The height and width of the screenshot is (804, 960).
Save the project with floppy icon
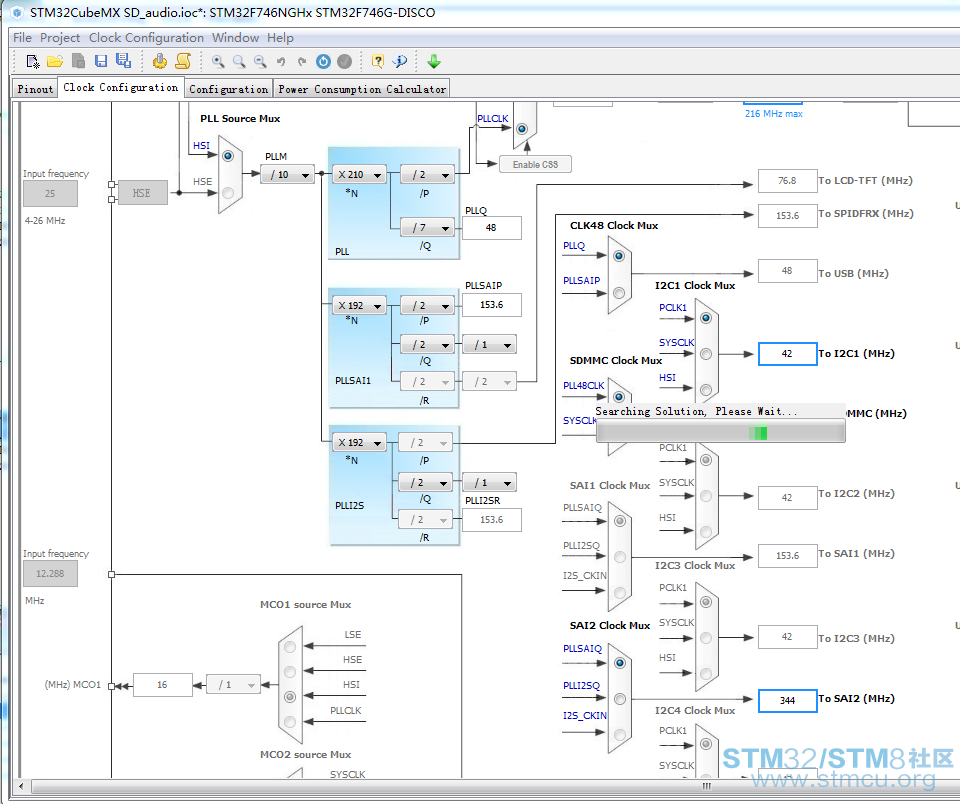[101, 61]
